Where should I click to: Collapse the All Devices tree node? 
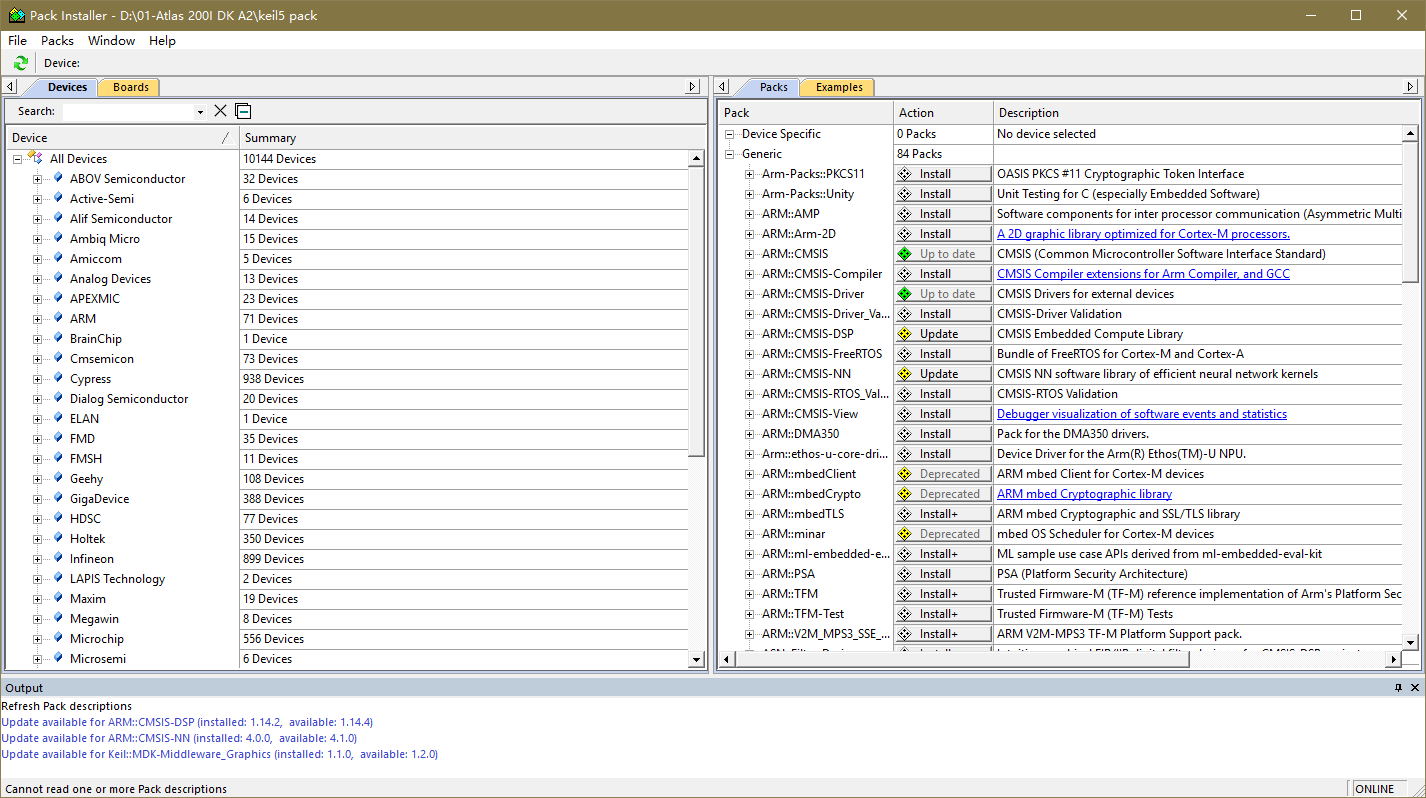17,158
